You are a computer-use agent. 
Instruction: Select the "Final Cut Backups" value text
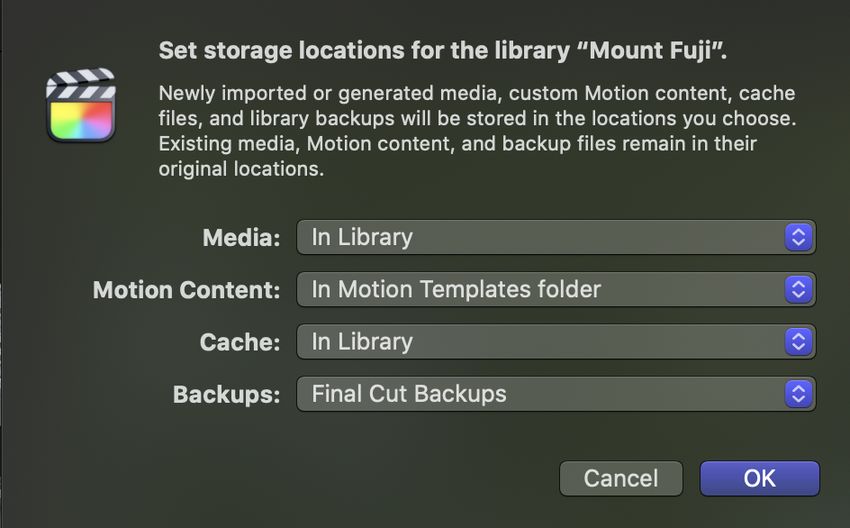409,394
